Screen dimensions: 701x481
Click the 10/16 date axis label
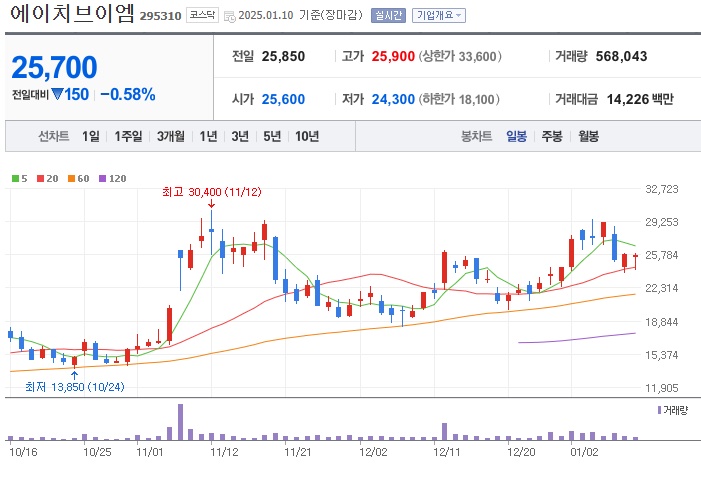pos(23,452)
